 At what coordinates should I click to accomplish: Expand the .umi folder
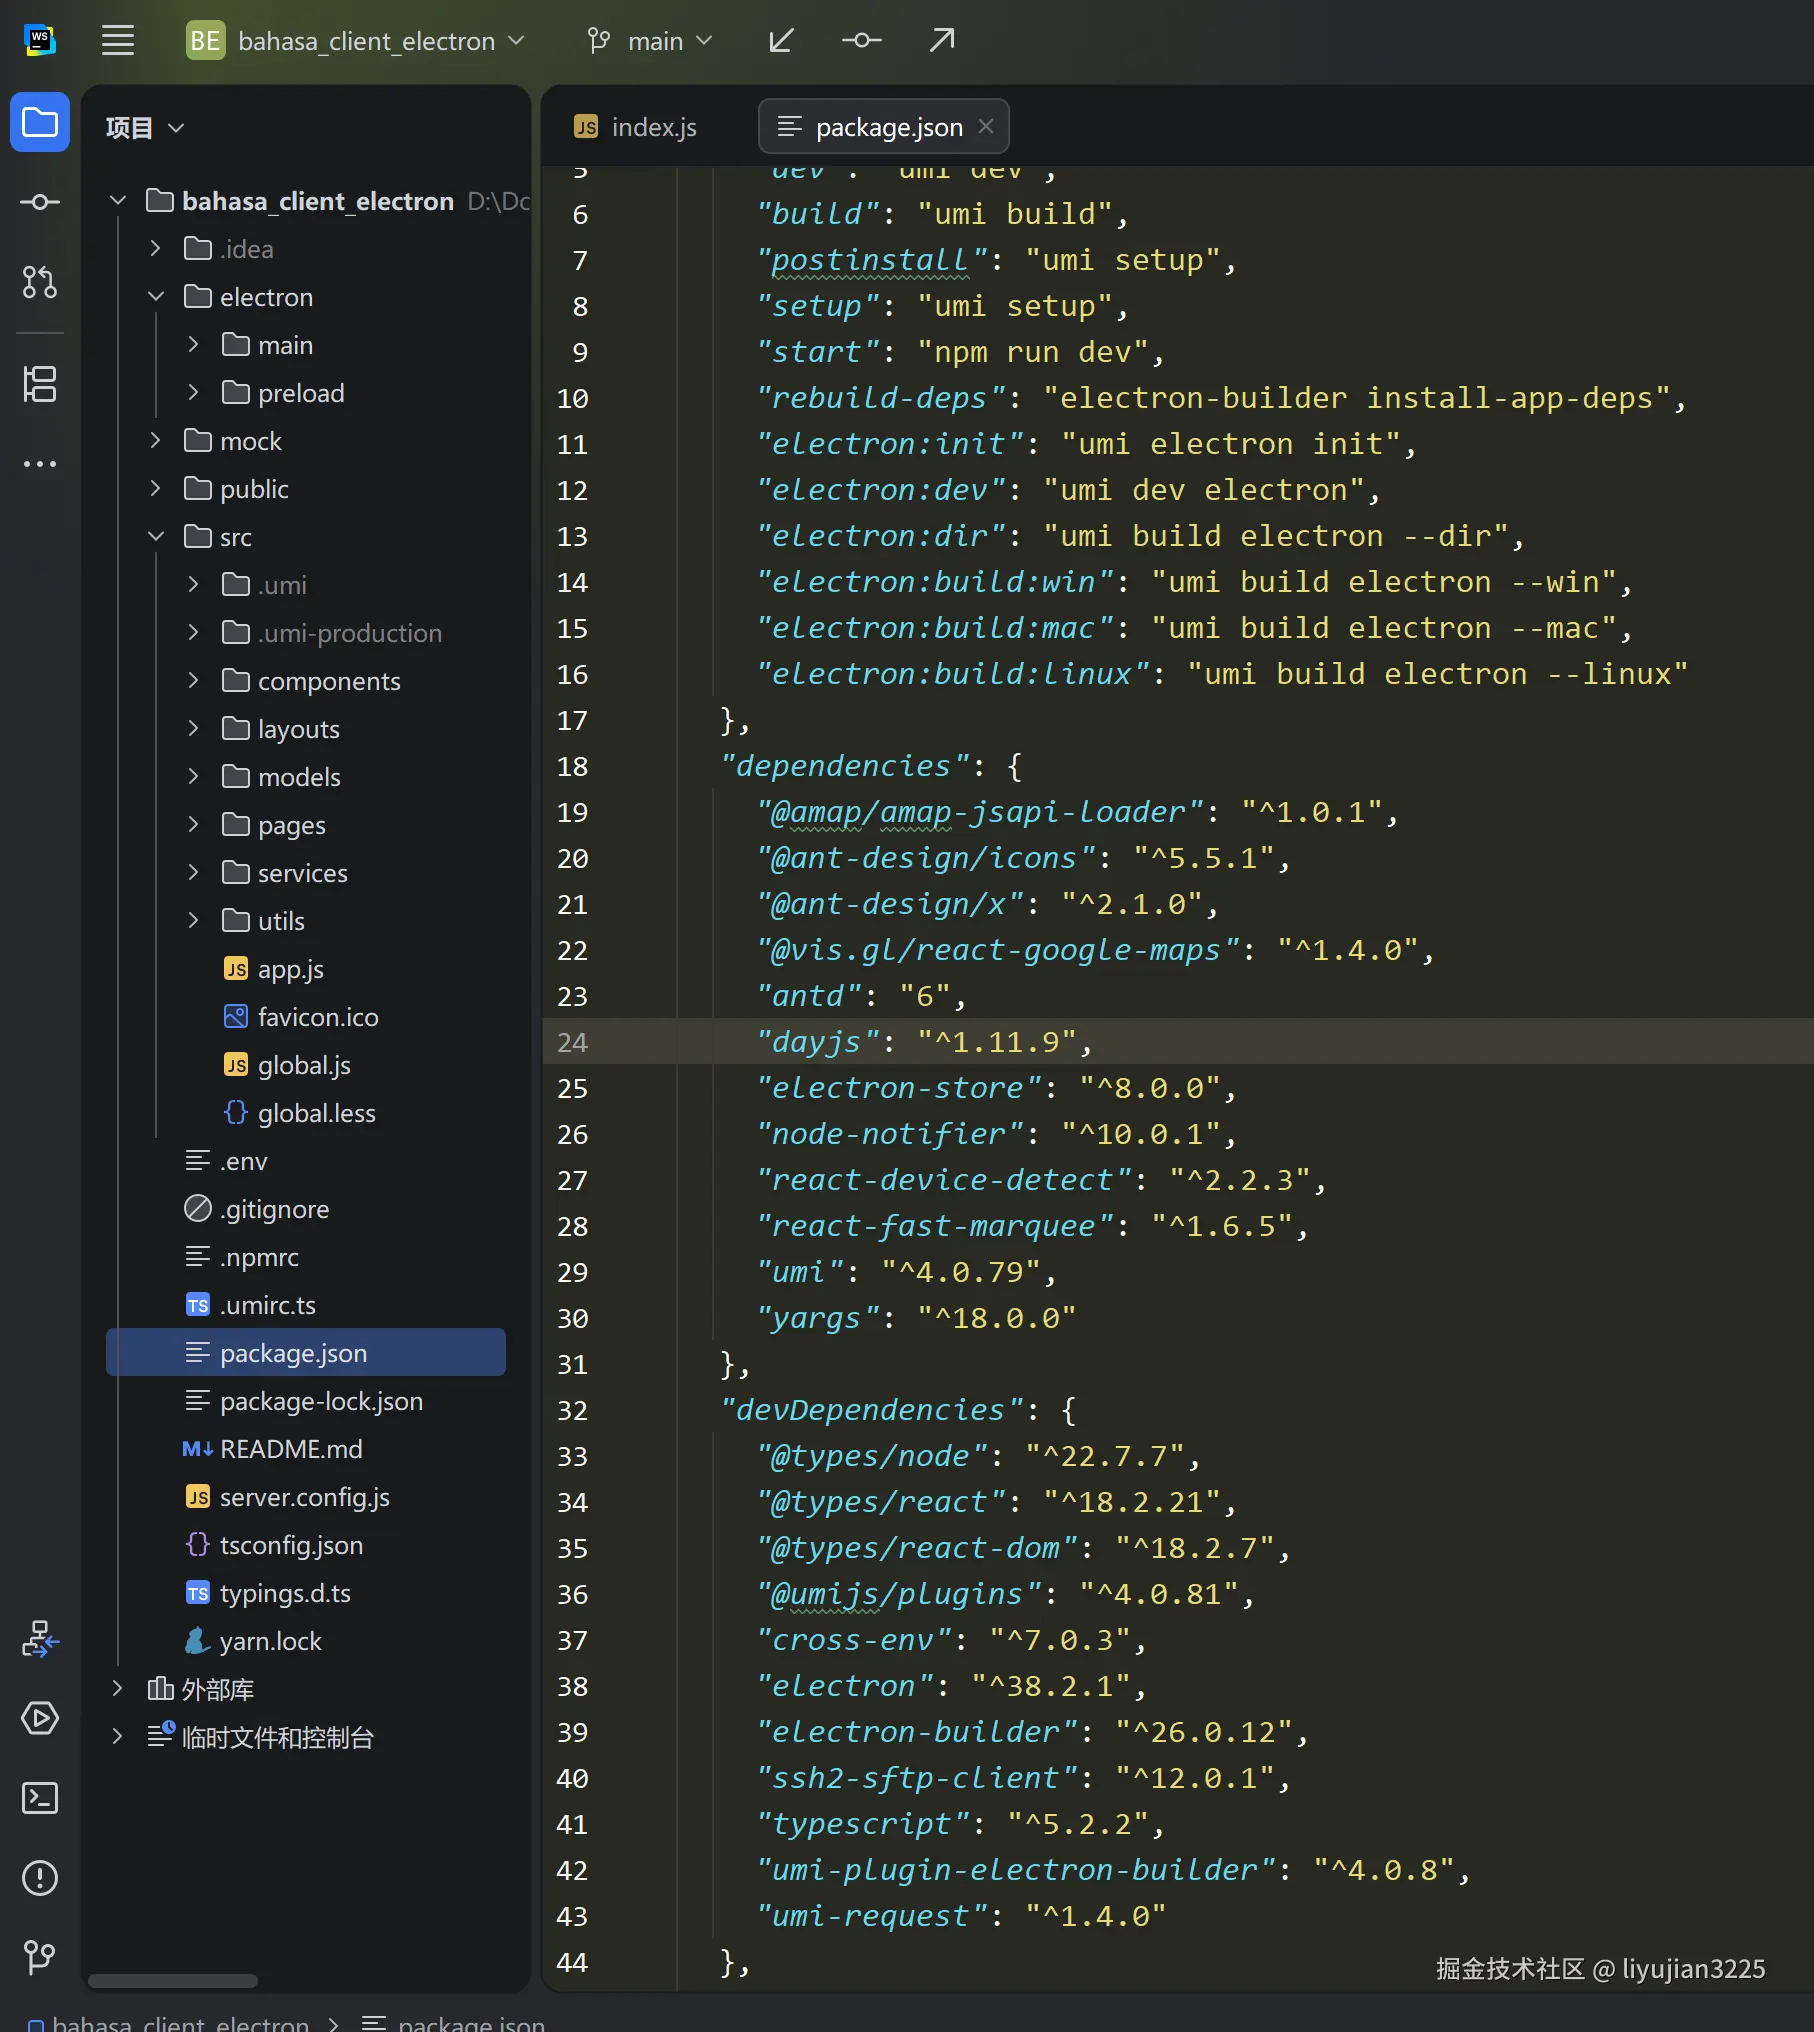[193, 585]
